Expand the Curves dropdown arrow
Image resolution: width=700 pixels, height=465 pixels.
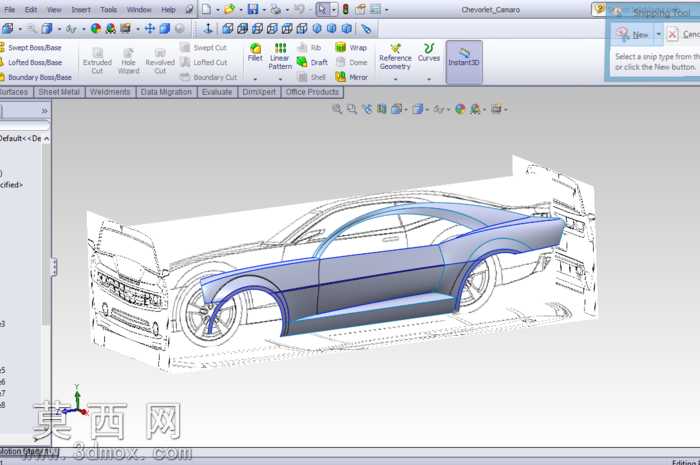429,79
